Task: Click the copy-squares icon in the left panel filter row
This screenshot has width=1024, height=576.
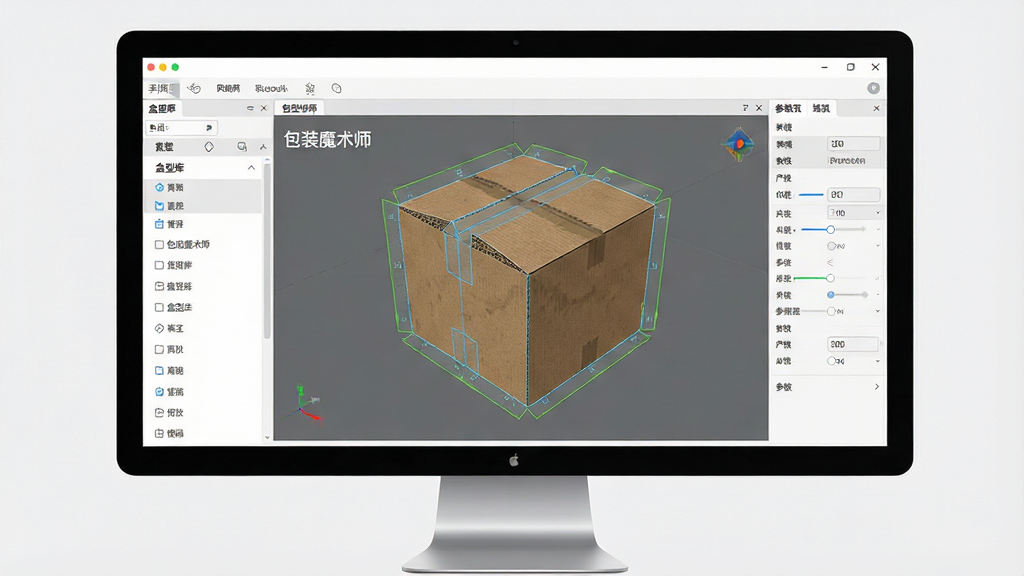Action: point(242,147)
